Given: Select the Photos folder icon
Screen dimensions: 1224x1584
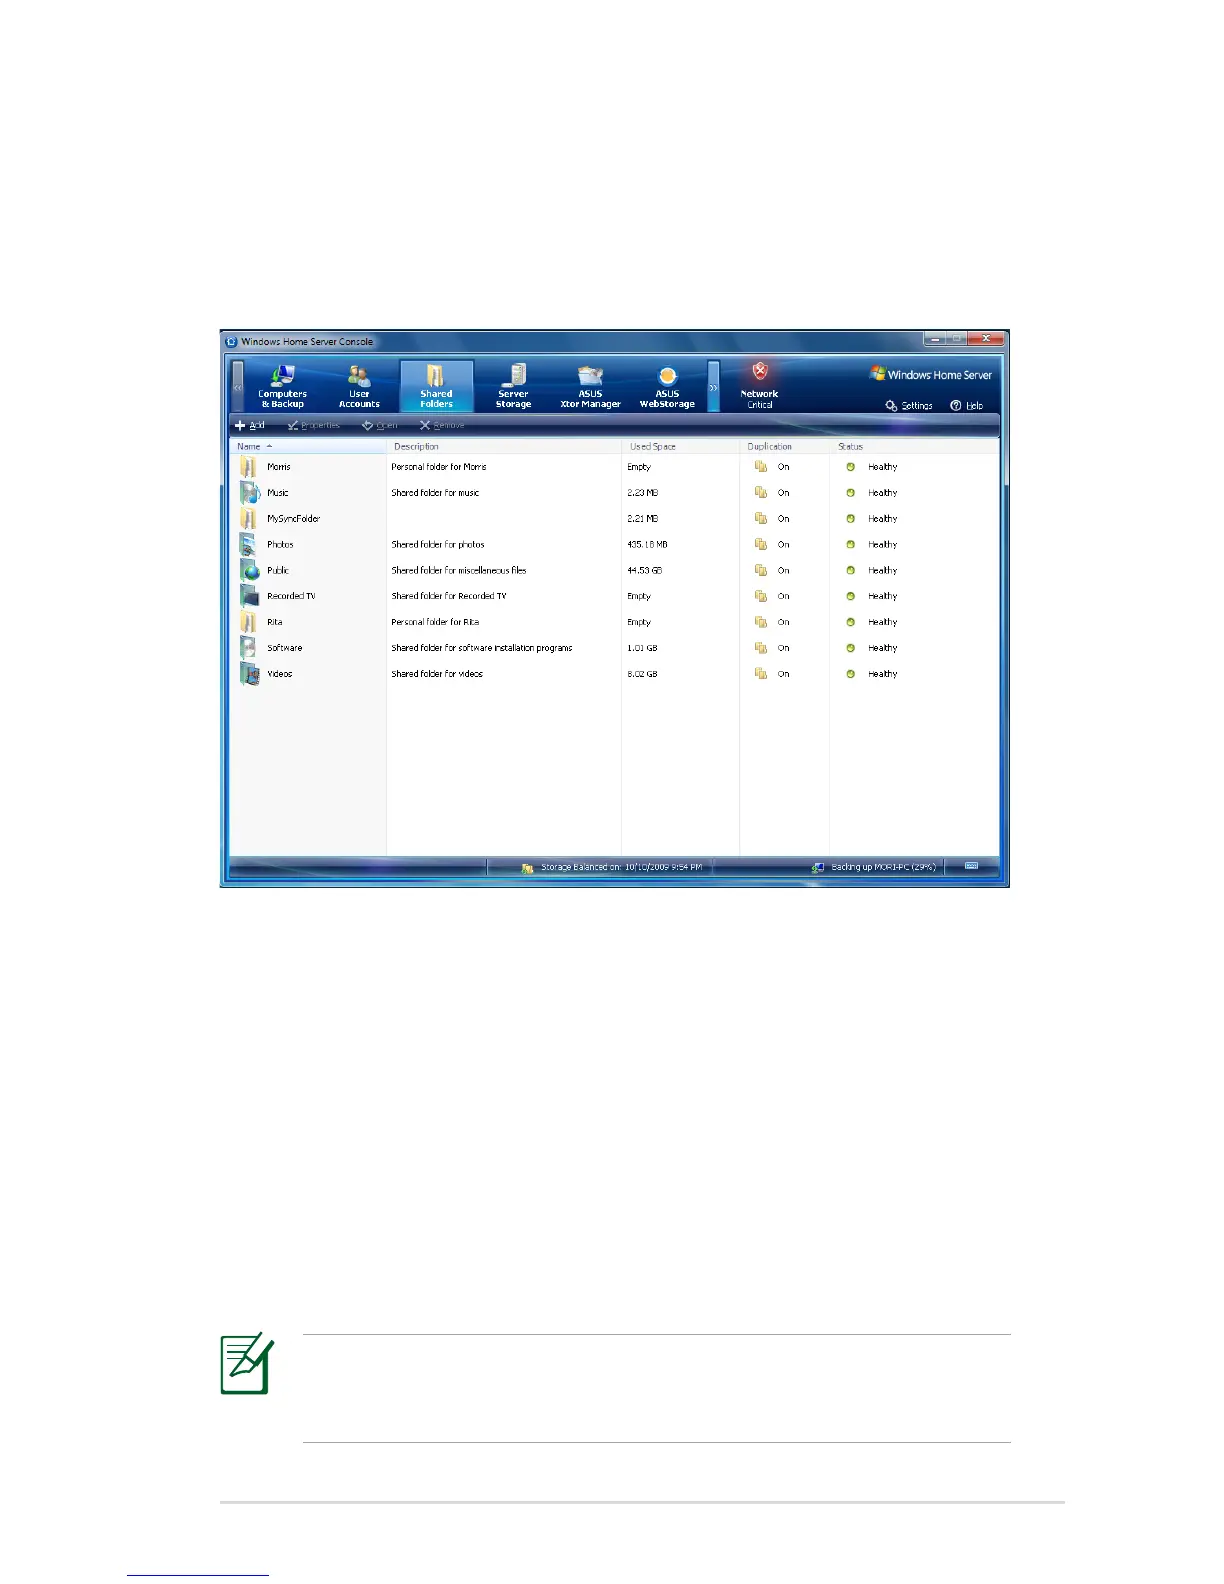Looking at the screenshot, I should [x=248, y=545].
